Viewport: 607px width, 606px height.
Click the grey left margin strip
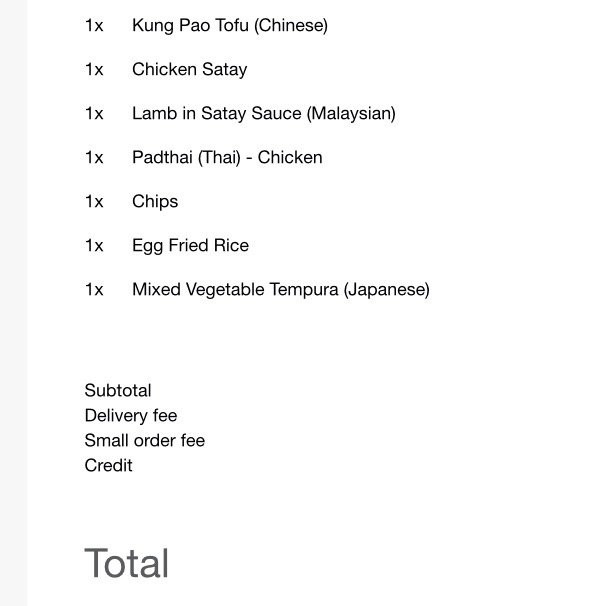pos(14,303)
